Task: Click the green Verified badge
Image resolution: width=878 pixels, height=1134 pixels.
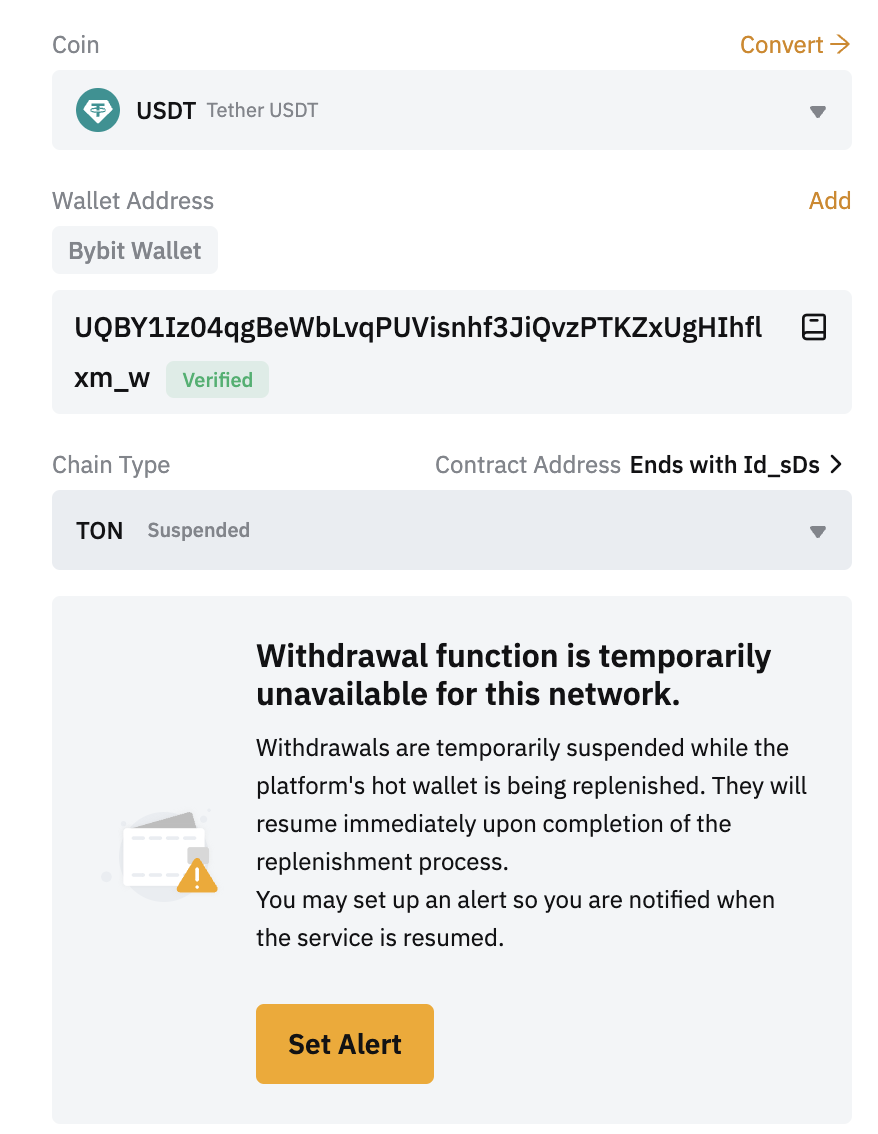Action: pyautogui.click(x=217, y=380)
